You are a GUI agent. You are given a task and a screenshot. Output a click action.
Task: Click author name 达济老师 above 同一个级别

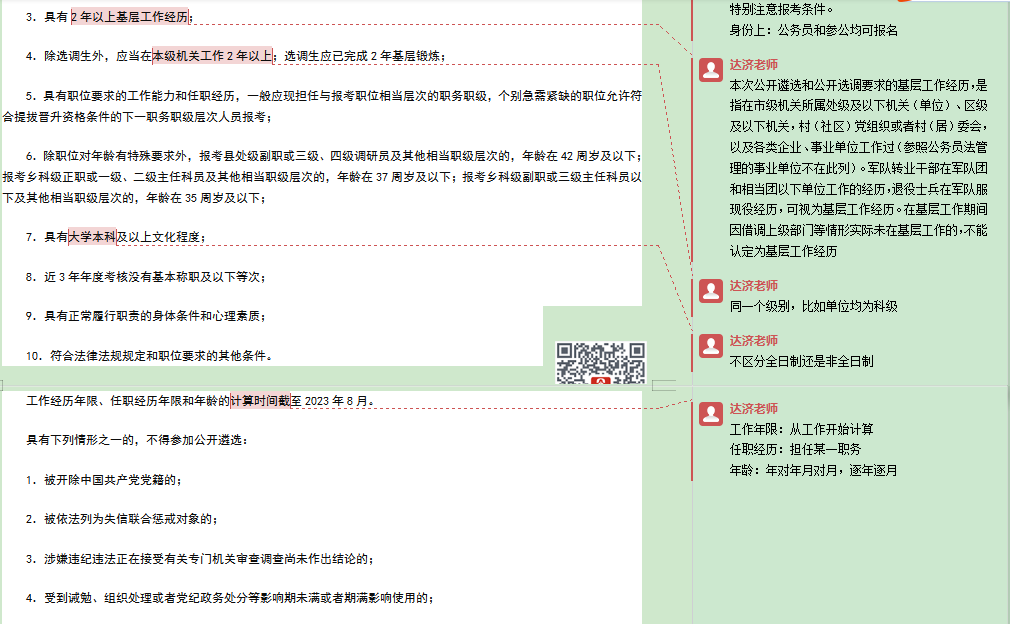[x=753, y=286]
